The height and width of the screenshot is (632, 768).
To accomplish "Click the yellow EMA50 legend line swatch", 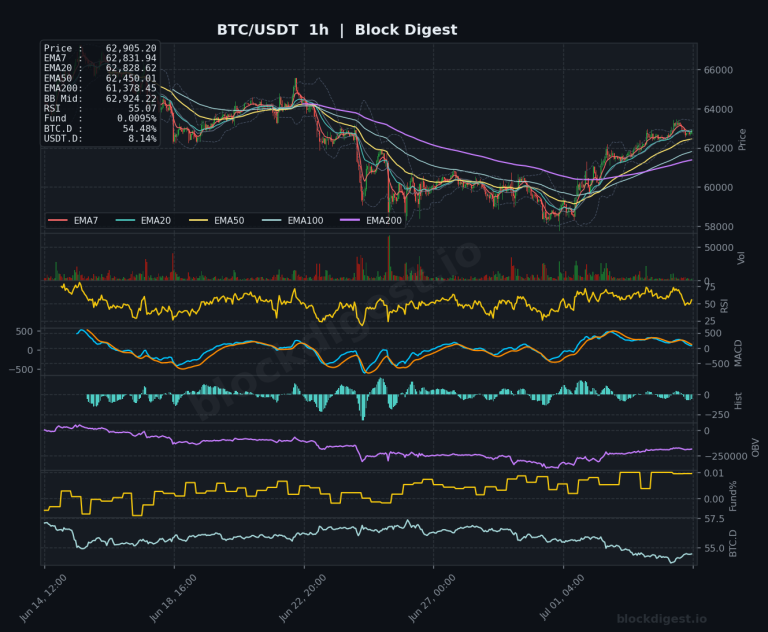I will [198, 220].
